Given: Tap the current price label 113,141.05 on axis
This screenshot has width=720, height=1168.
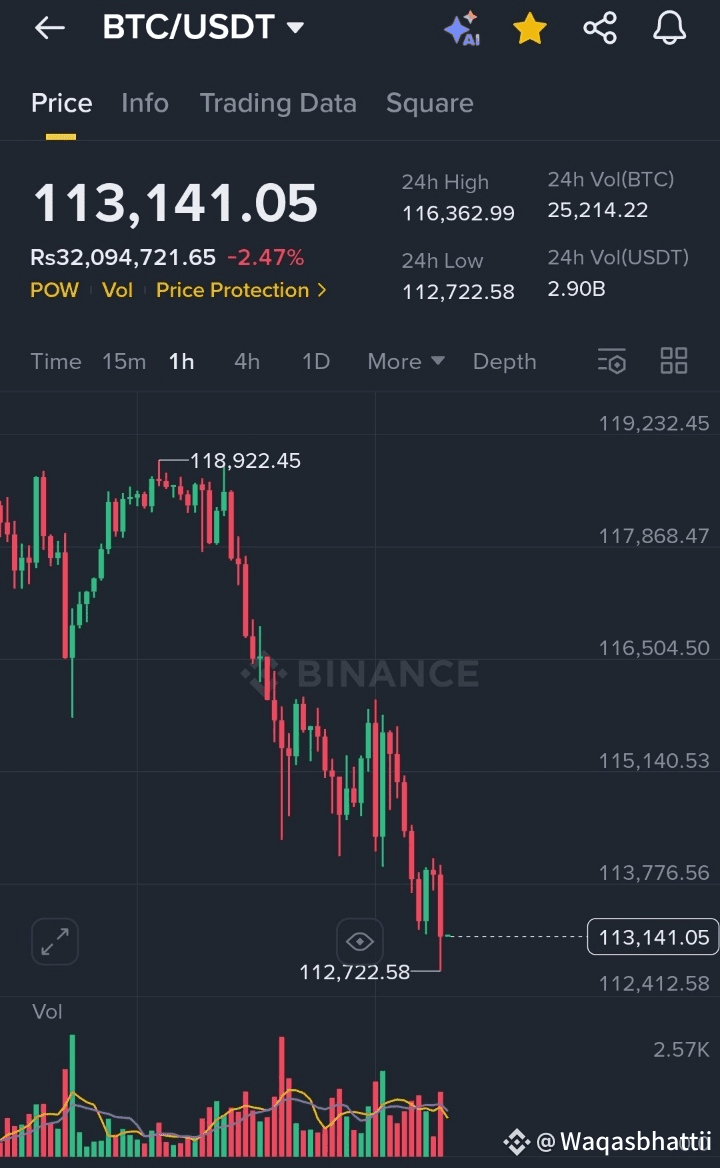Looking at the screenshot, I should pos(653,937).
